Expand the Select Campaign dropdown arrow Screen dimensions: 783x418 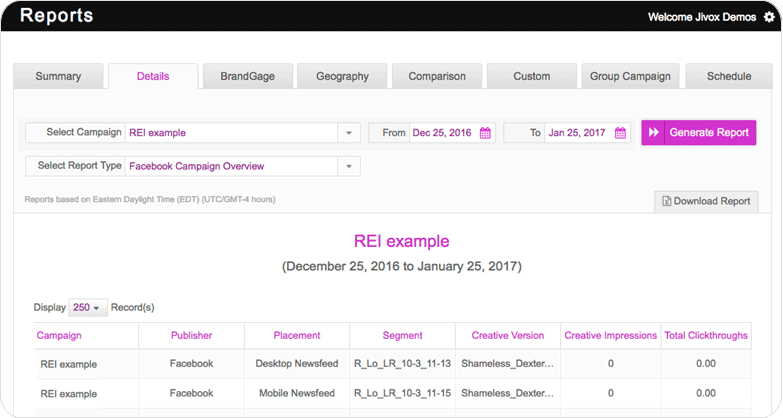click(348, 133)
